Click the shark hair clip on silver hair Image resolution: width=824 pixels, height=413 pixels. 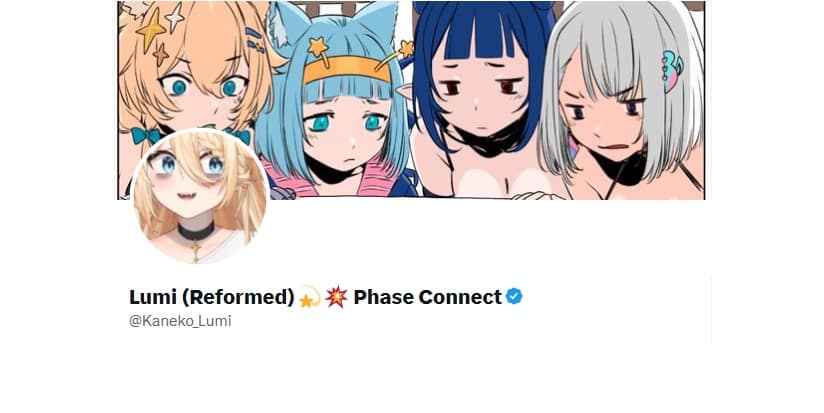(x=672, y=72)
